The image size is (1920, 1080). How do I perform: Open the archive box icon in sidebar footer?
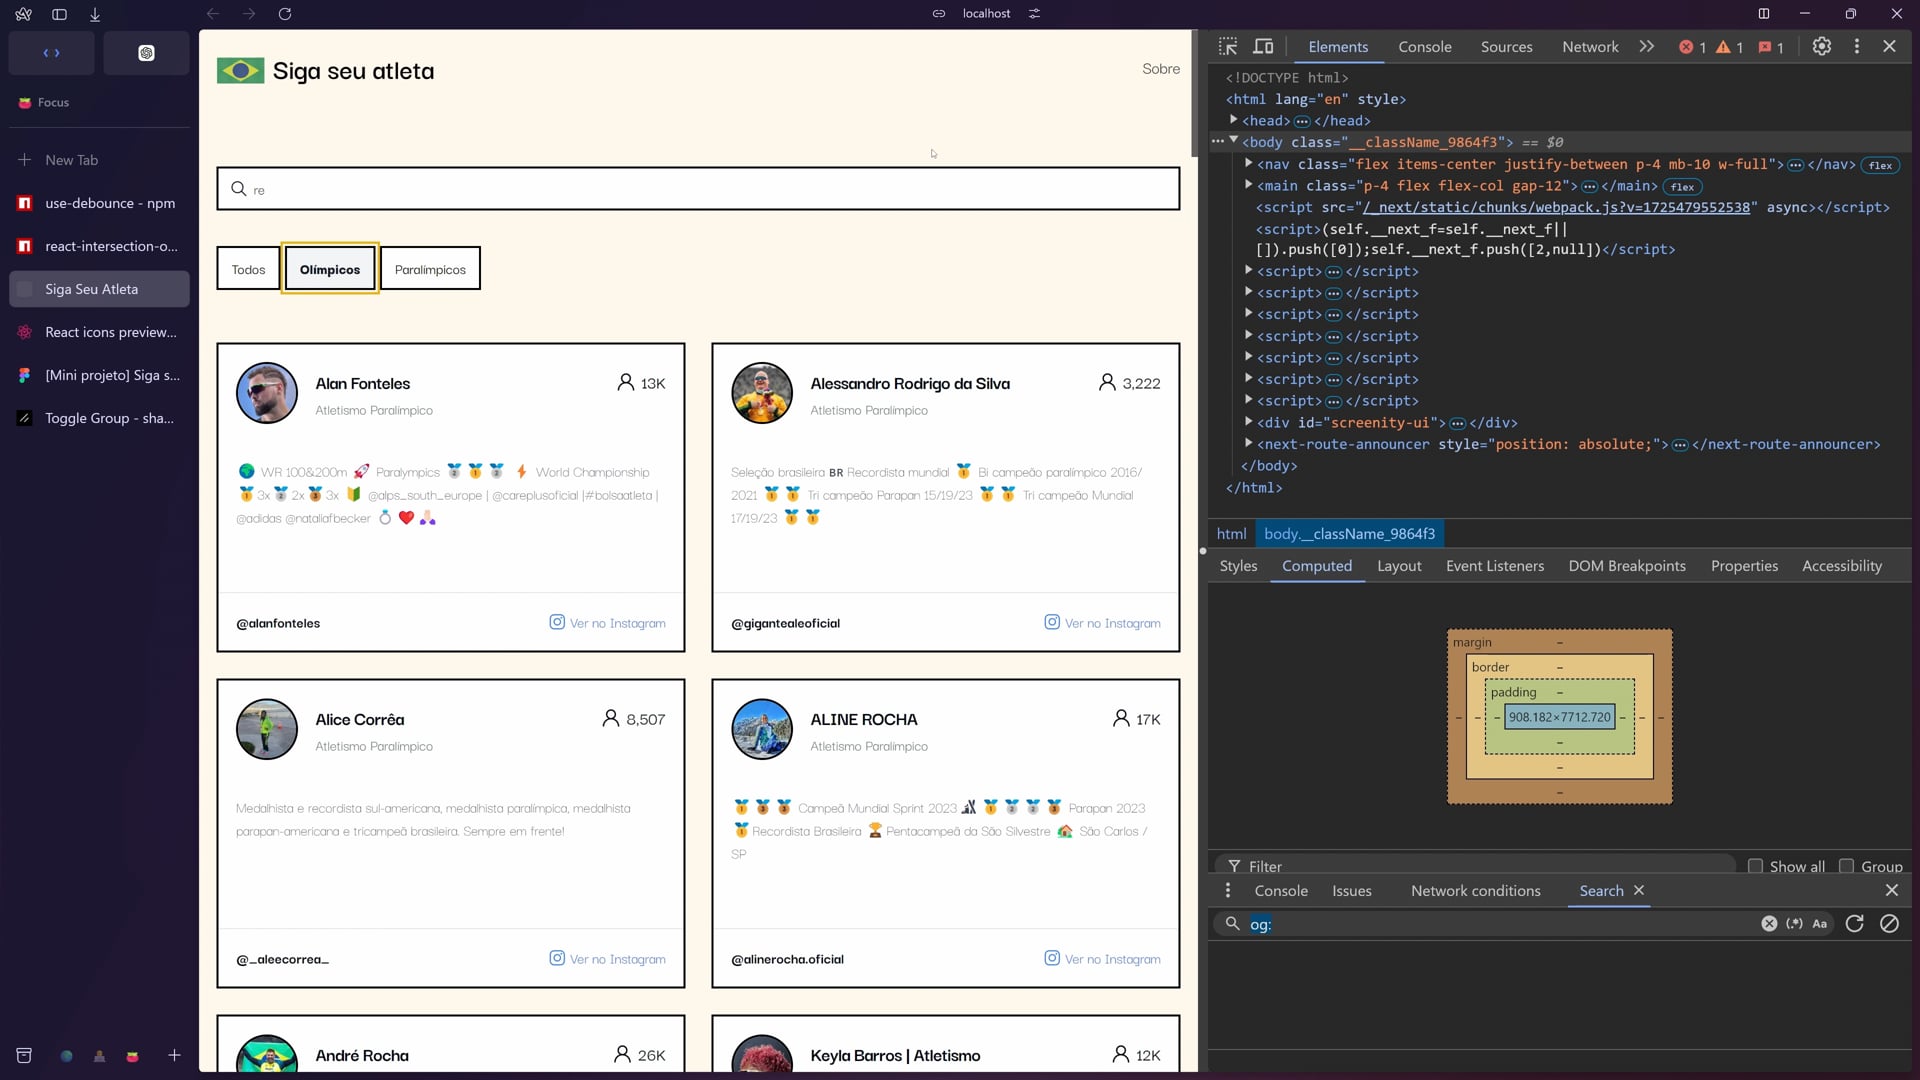click(x=24, y=1056)
